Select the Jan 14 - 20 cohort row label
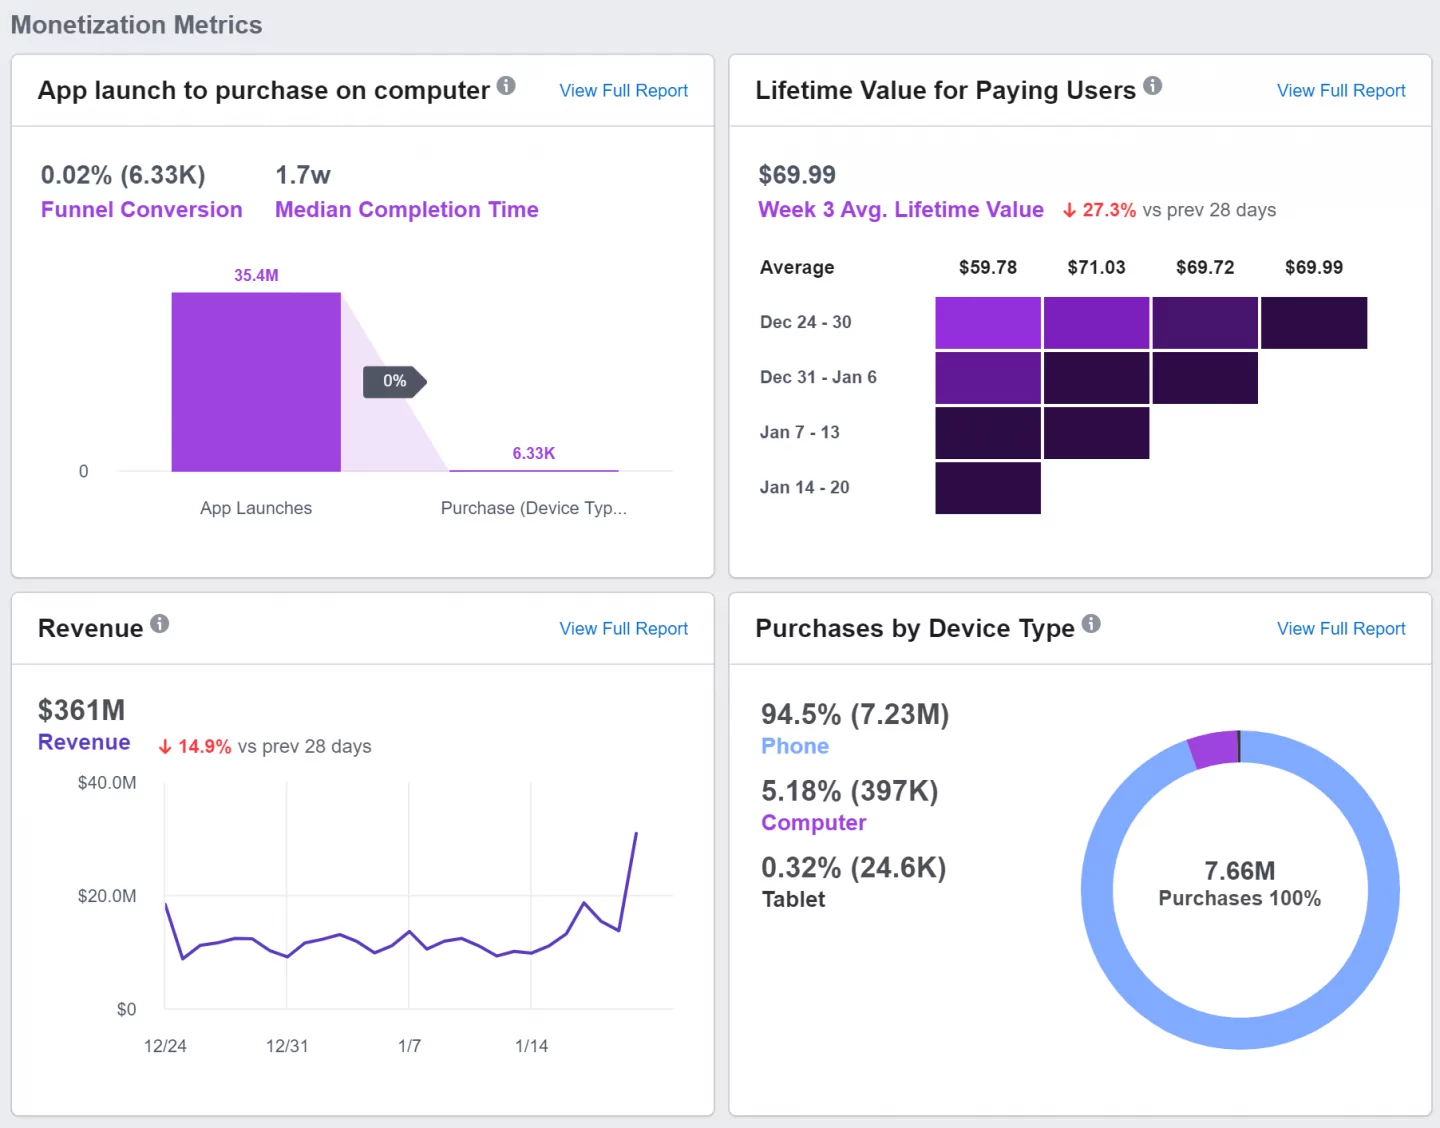The image size is (1440, 1128). (x=804, y=487)
